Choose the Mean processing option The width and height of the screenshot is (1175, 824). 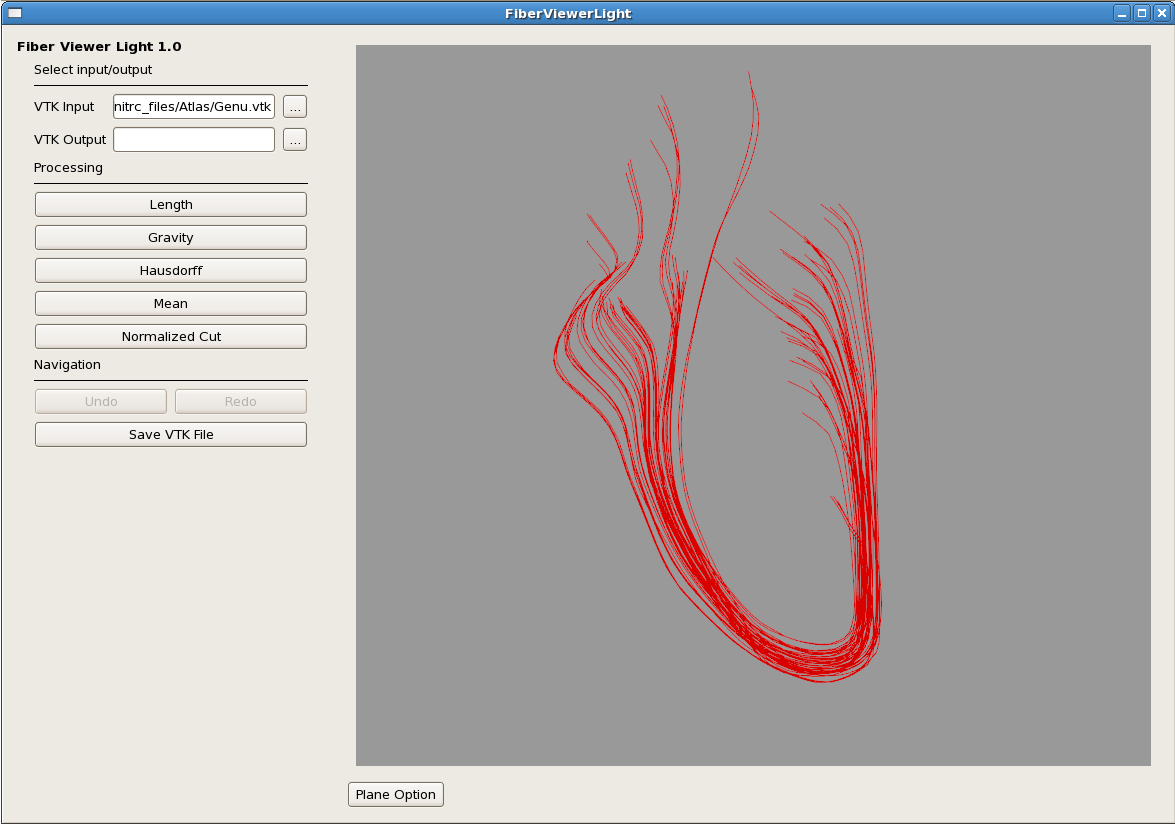171,303
